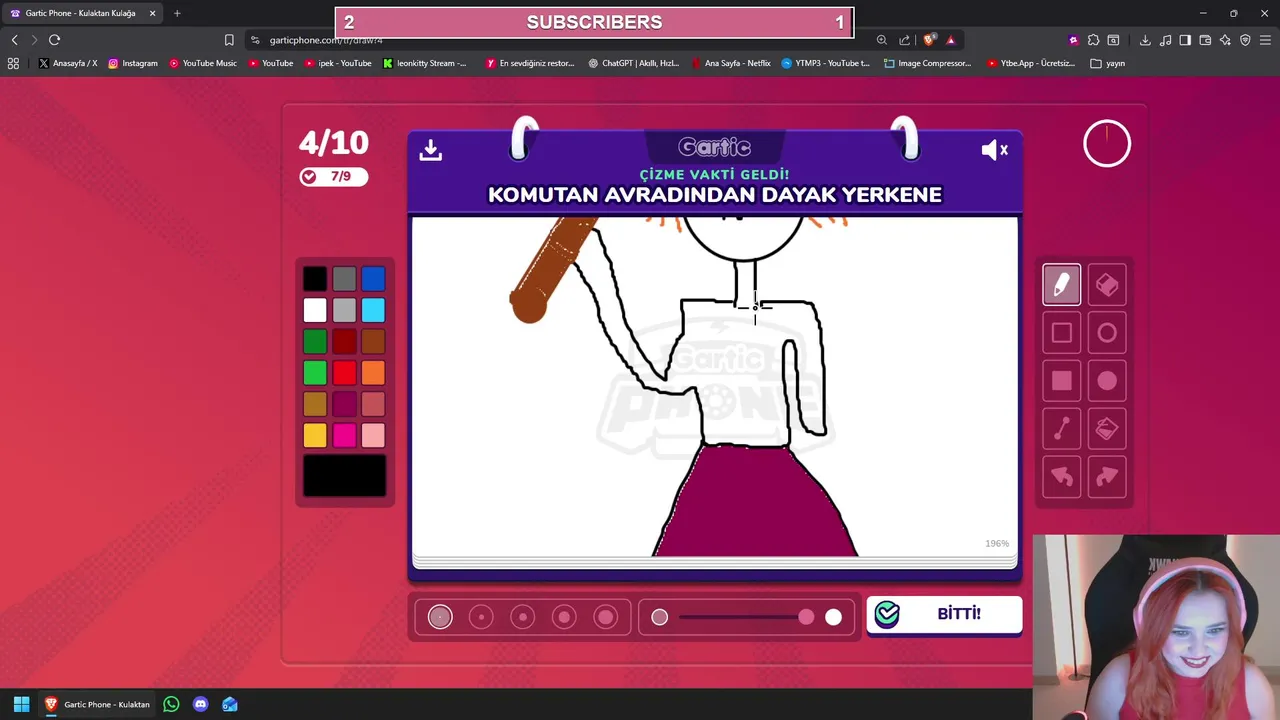Open the yayın bookmarks folder
The image size is (1280, 720).
[x=1108, y=63]
